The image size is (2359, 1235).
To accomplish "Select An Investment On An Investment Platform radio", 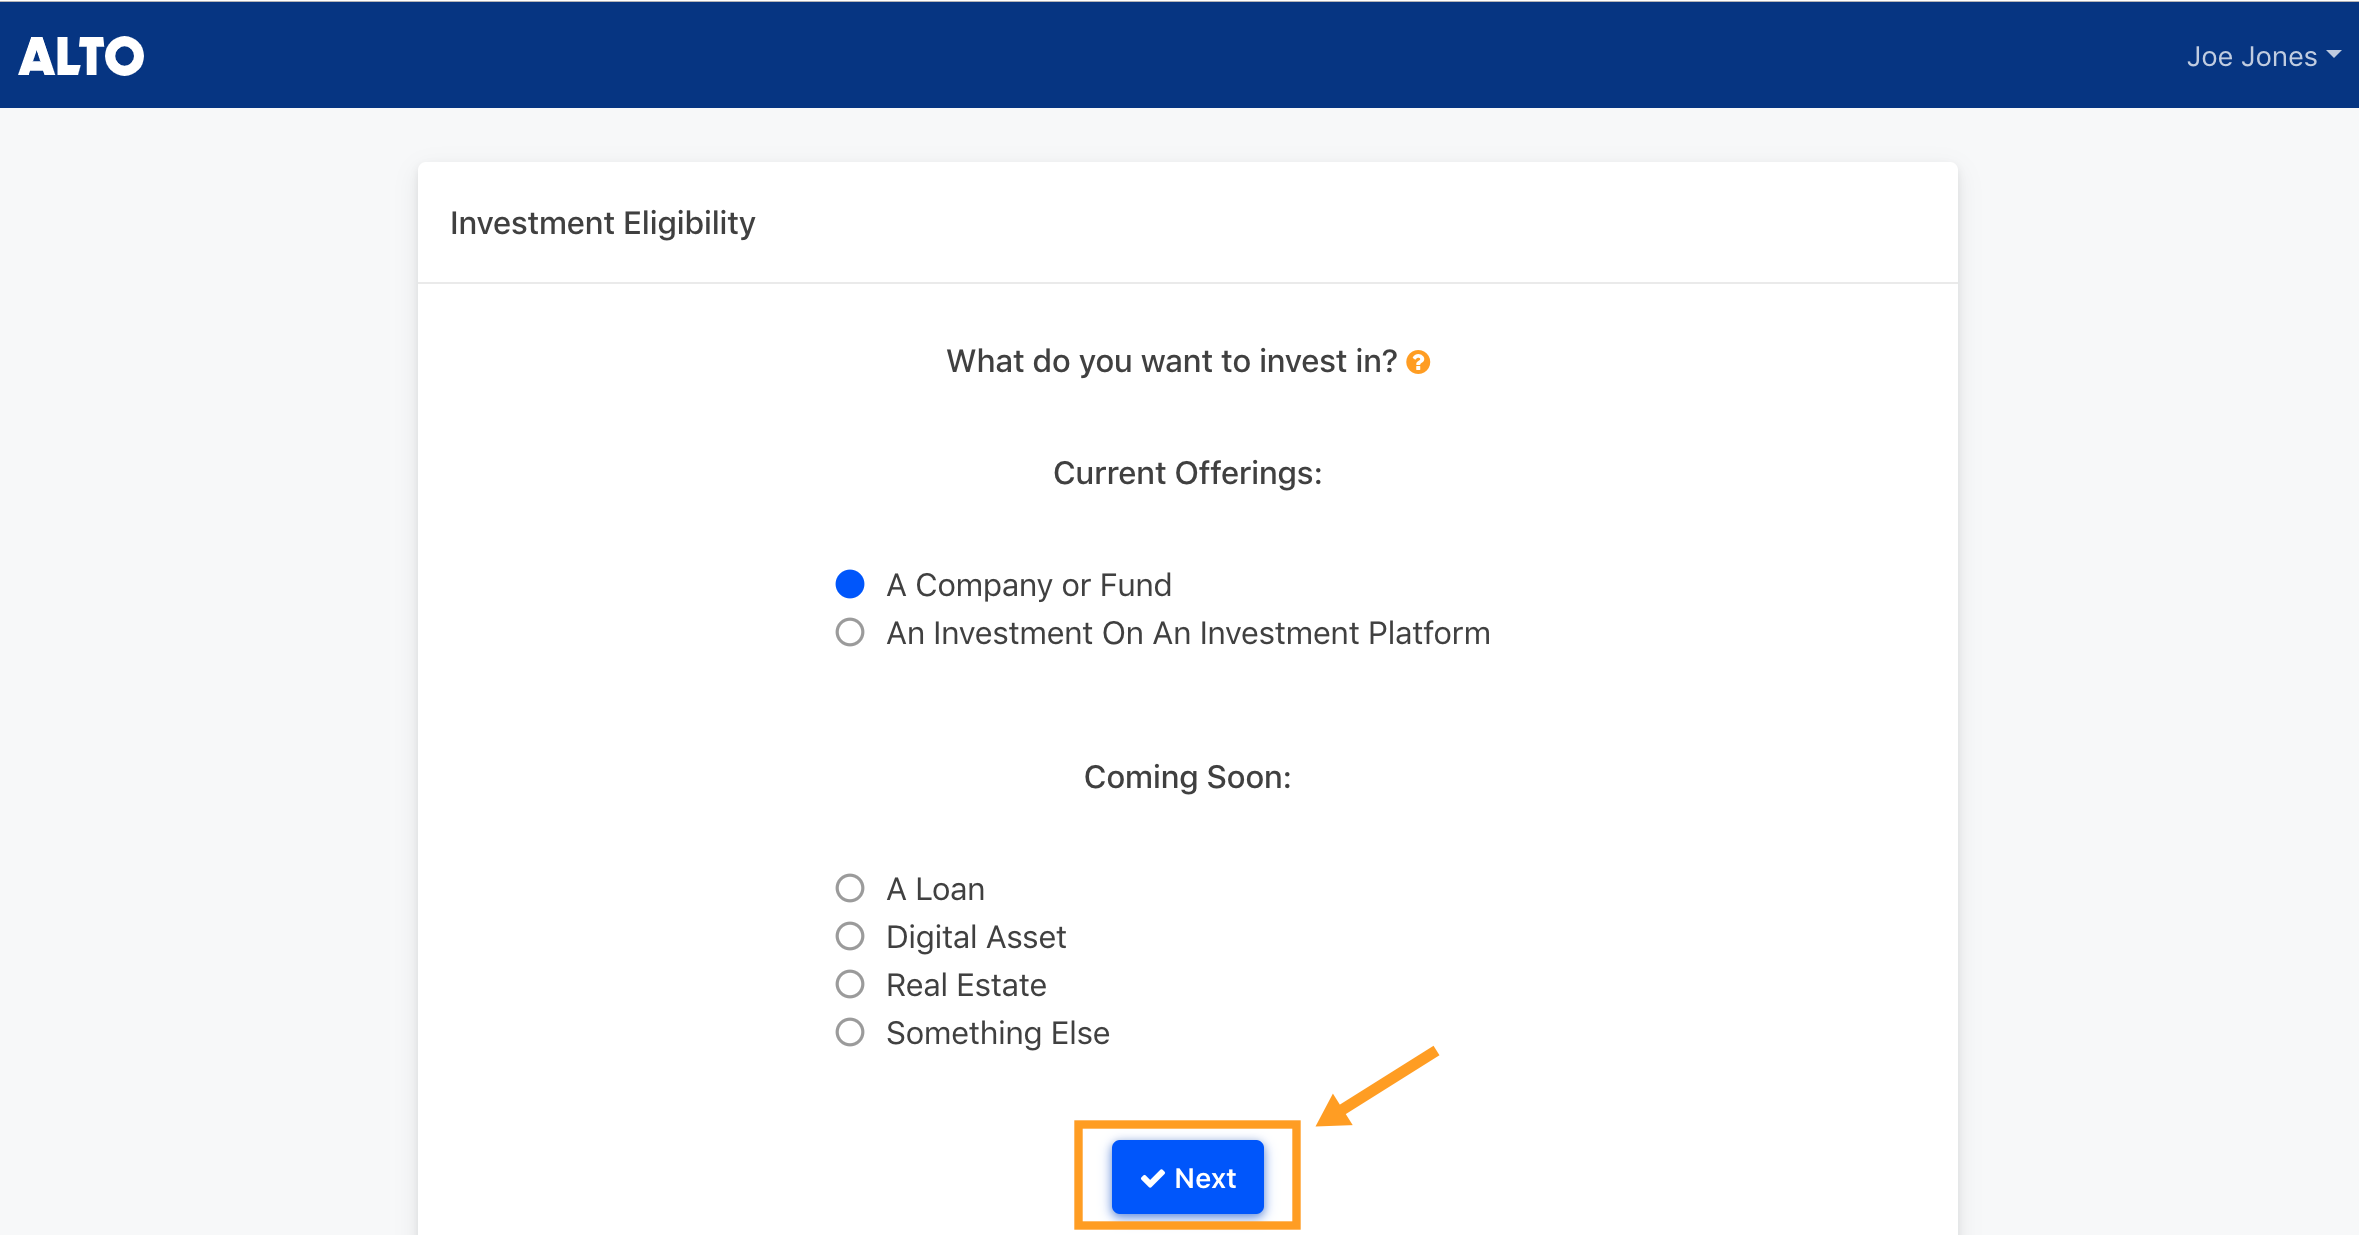I will coord(850,632).
